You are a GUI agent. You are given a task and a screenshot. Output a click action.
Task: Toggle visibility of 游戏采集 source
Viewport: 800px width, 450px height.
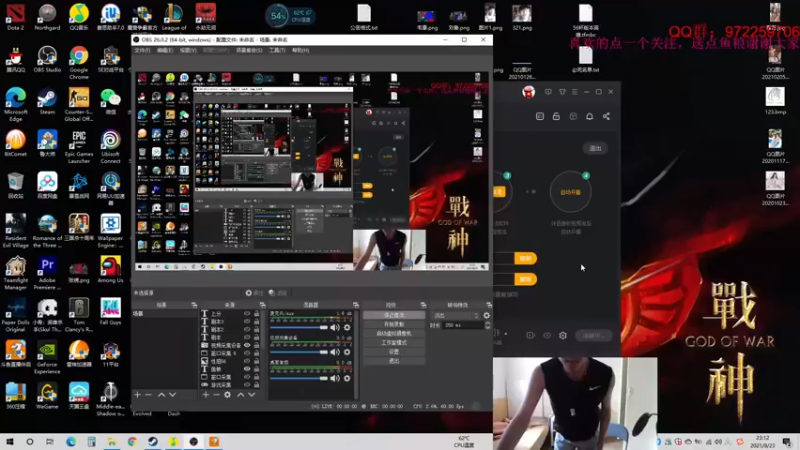247,385
